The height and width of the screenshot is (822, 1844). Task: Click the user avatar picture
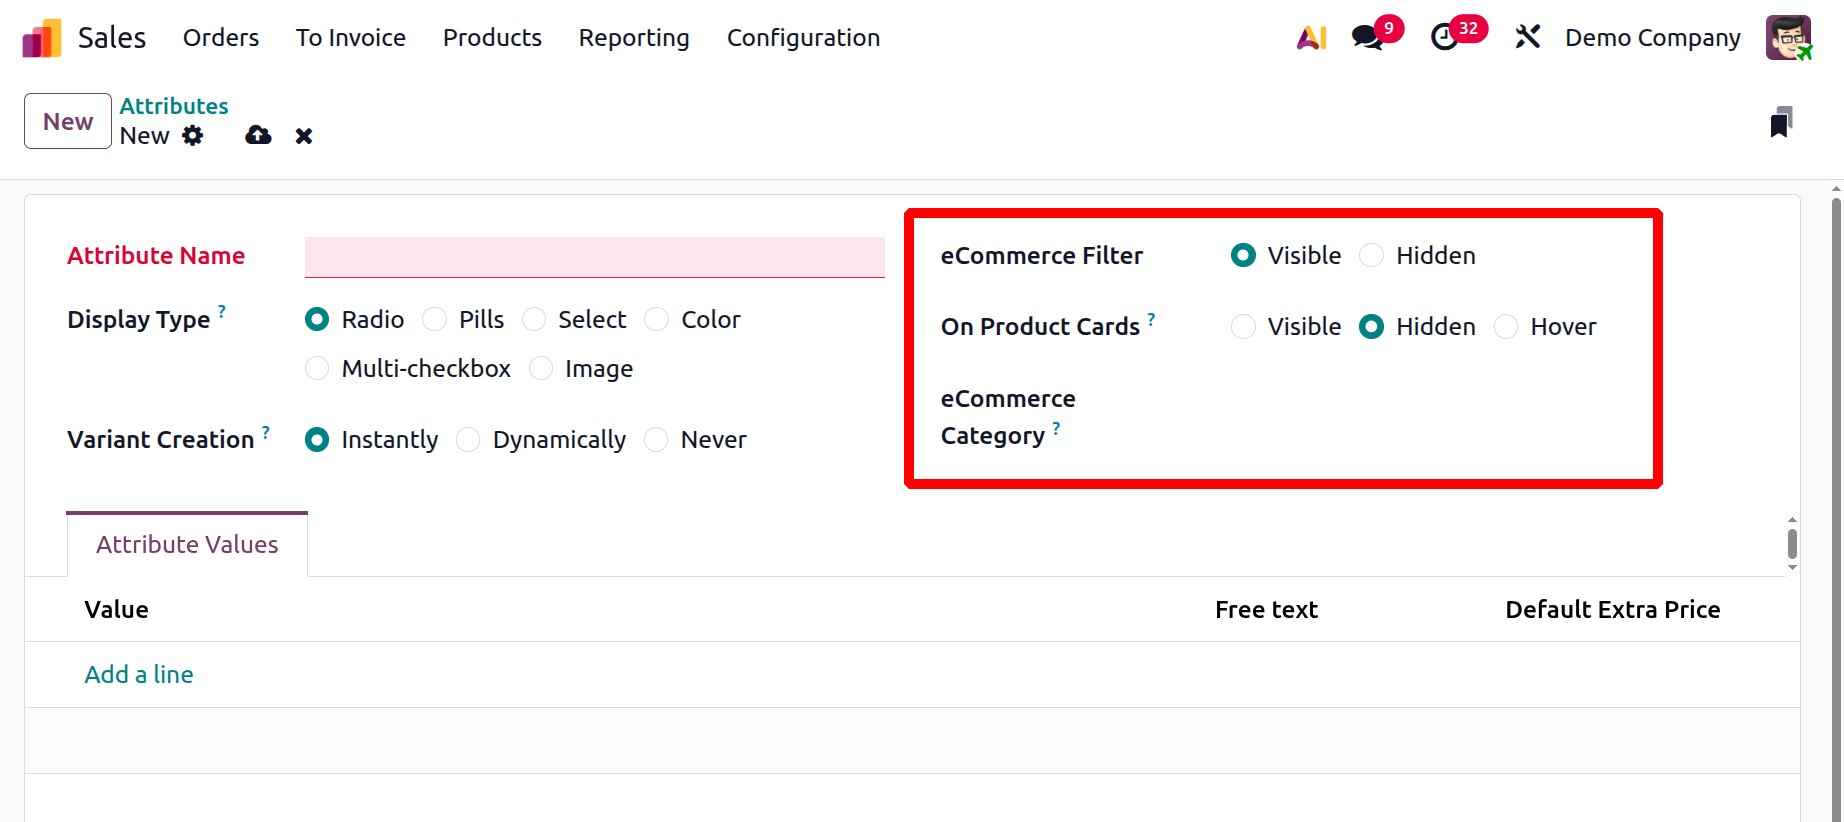click(x=1788, y=38)
